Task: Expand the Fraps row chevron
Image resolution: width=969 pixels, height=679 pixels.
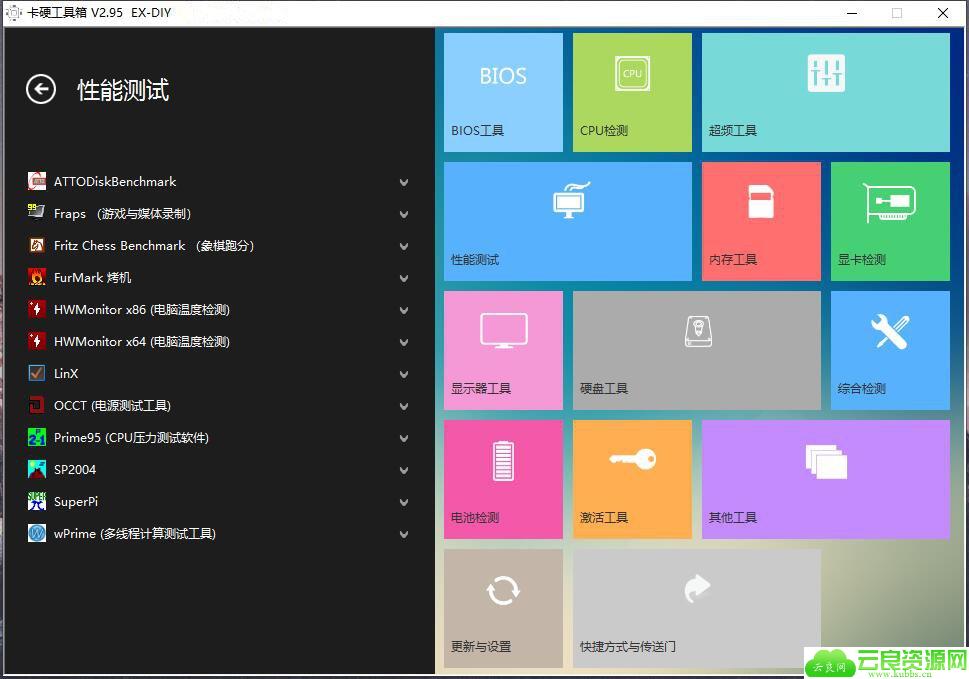Action: pyautogui.click(x=404, y=214)
